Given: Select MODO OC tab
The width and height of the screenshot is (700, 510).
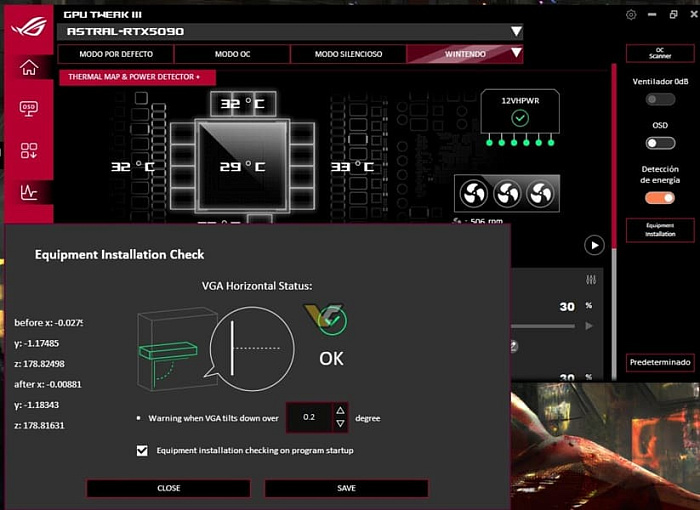Looking at the screenshot, I should [232, 54].
